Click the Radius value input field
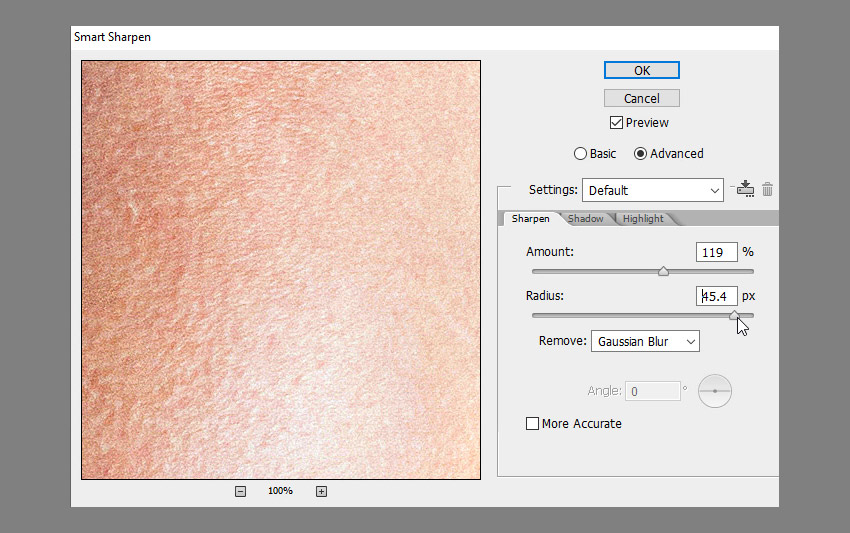This screenshot has height=533, width=850. 717,296
